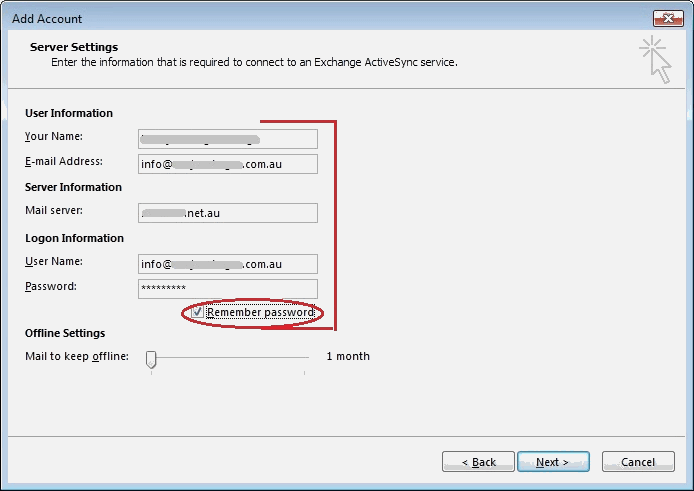Image resolution: width=694 pixels, height=491 pixels.
Task: Click the '1 month' offline value text
Action: 348,356
